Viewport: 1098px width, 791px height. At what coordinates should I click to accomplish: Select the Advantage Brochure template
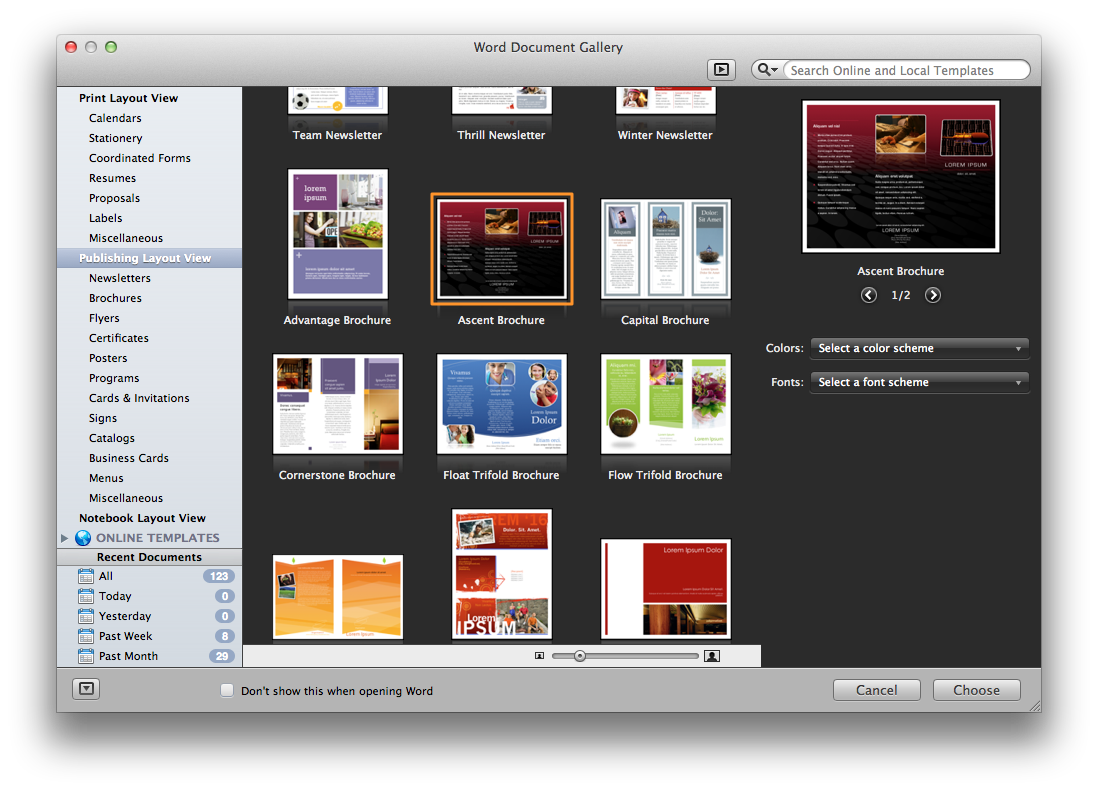[x=338, y=234]
